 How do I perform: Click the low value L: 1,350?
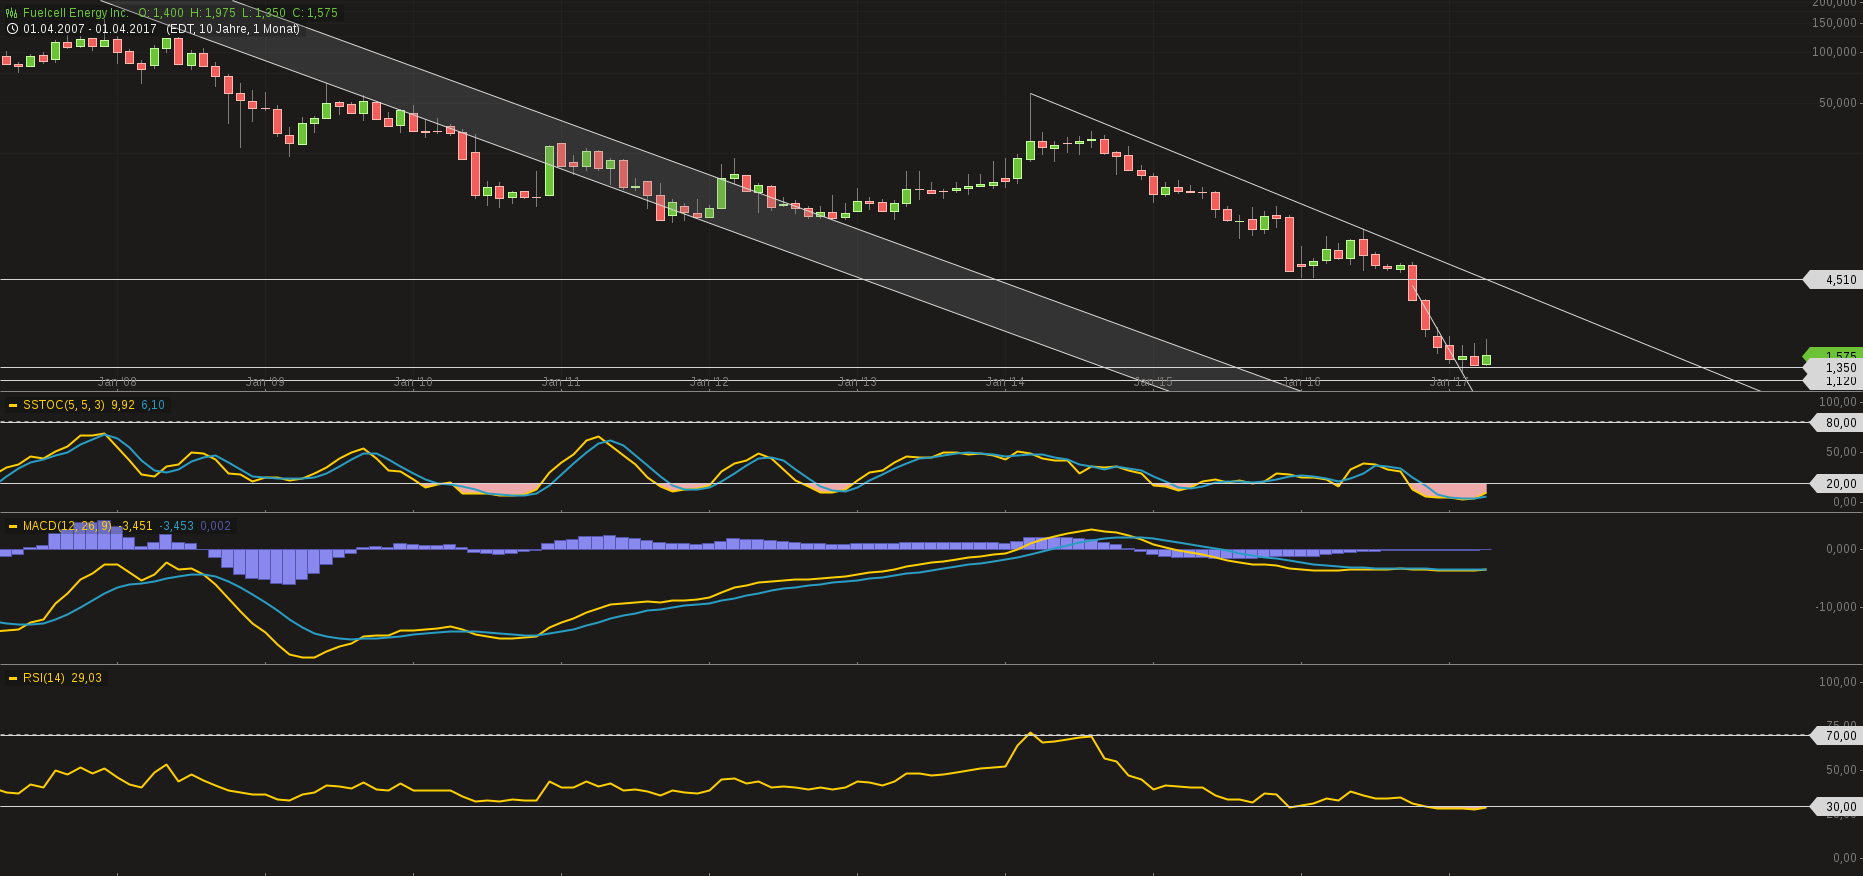point(264,13)
